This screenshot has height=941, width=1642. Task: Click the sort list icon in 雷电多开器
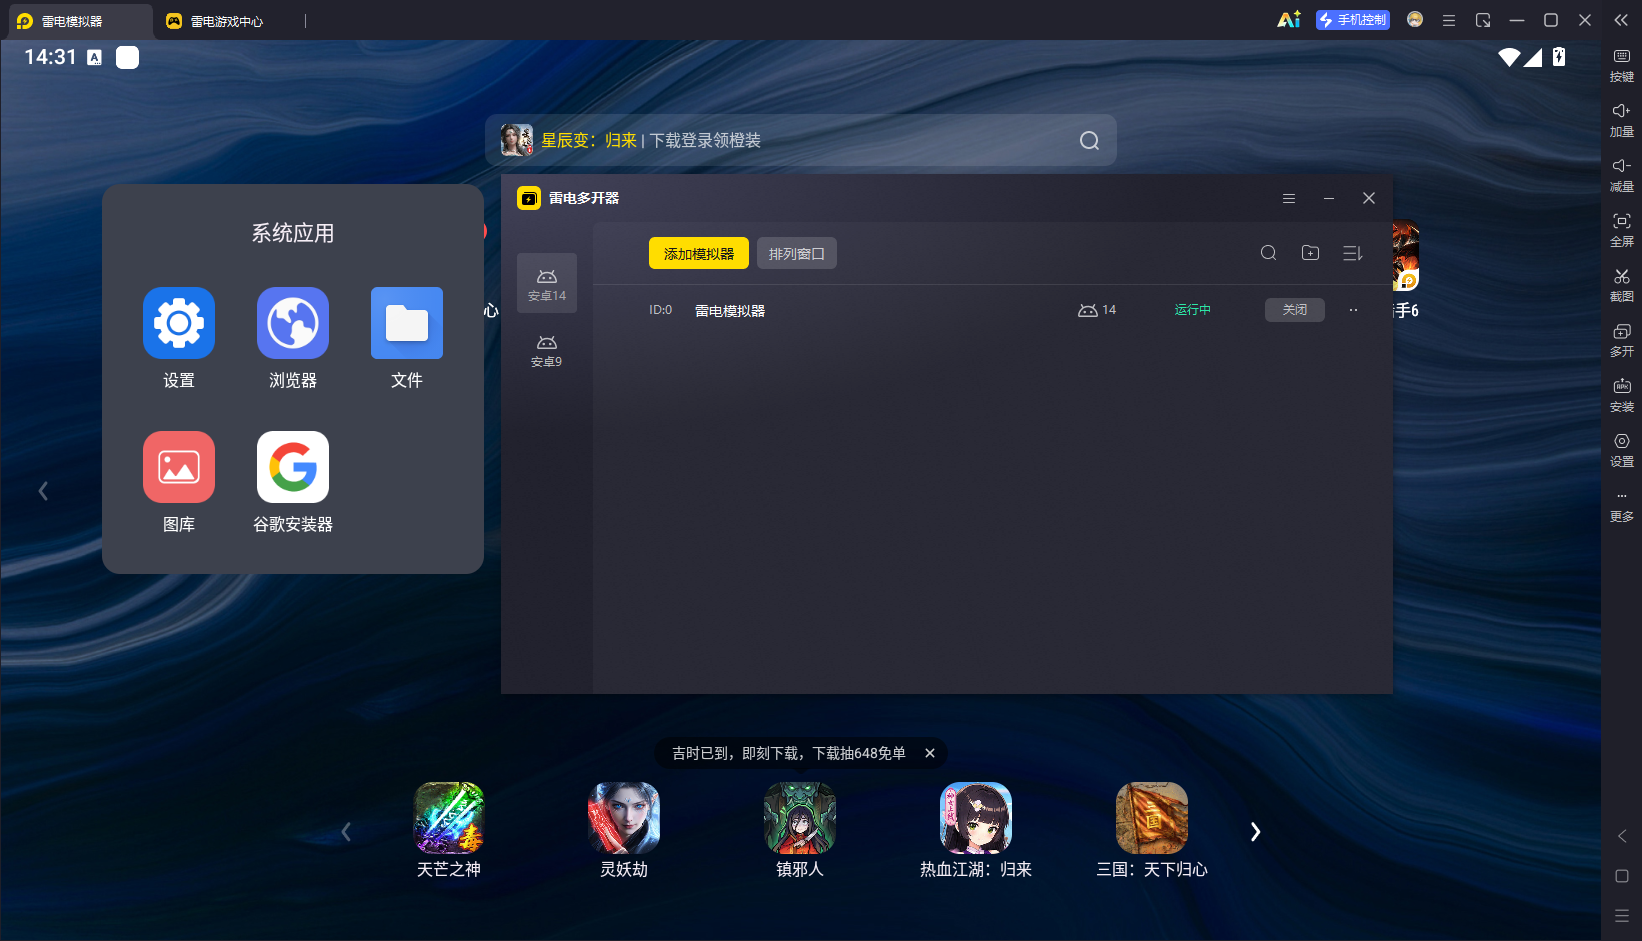[1352, 254]
